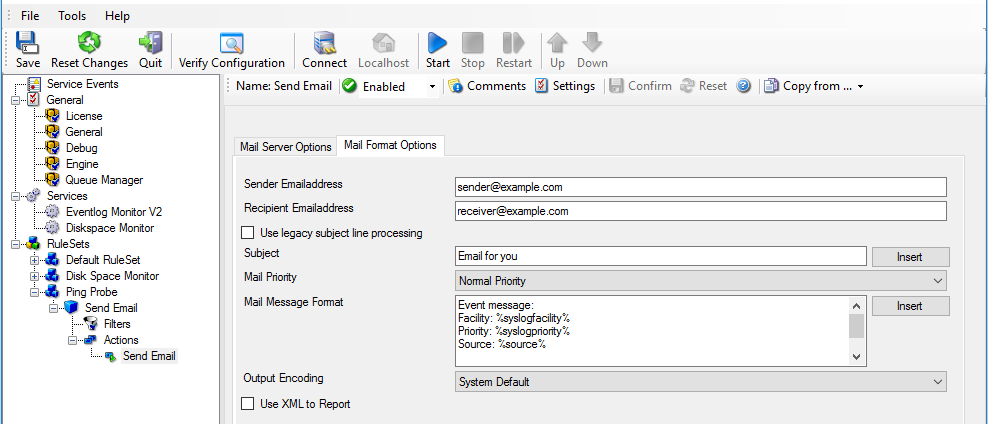
Task: Expand the Output Encoding dropdown
Action: [936, 381]
